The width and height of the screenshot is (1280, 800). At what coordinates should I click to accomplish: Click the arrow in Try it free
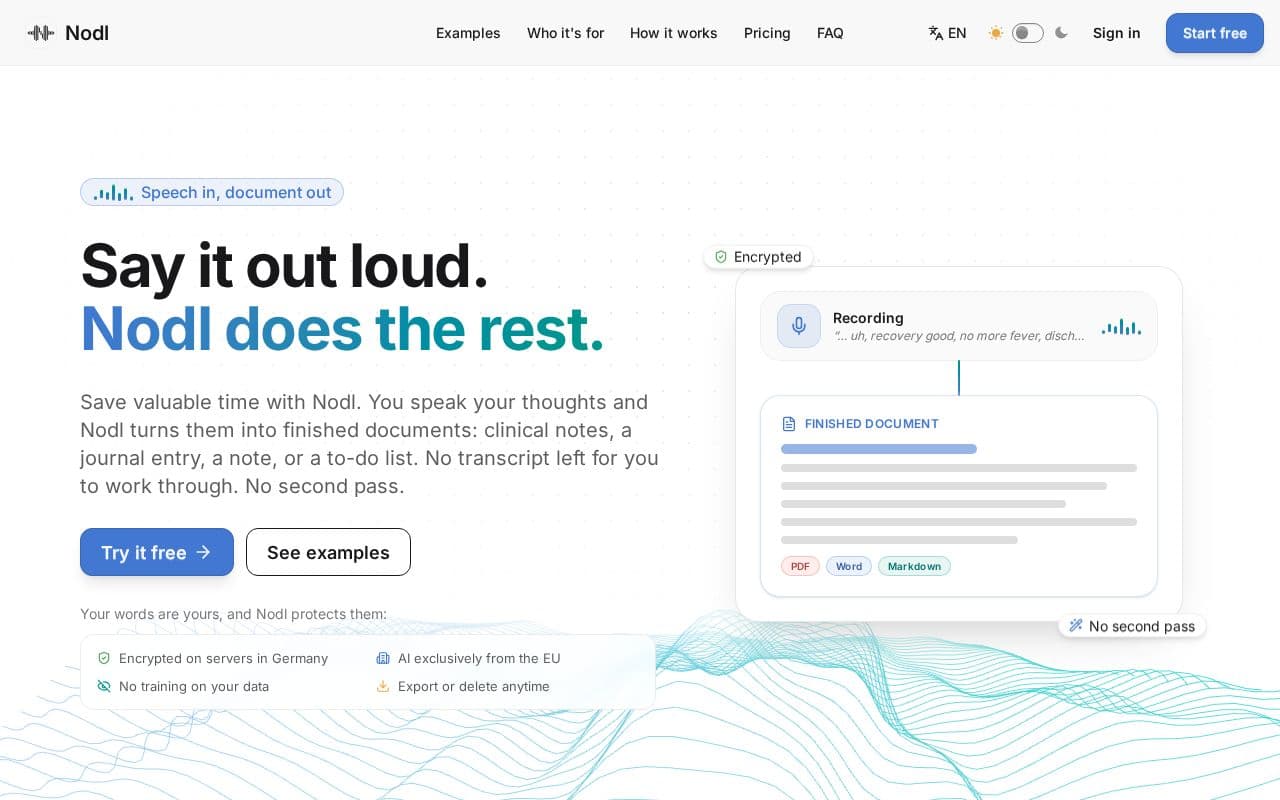(x=203, y=552)
